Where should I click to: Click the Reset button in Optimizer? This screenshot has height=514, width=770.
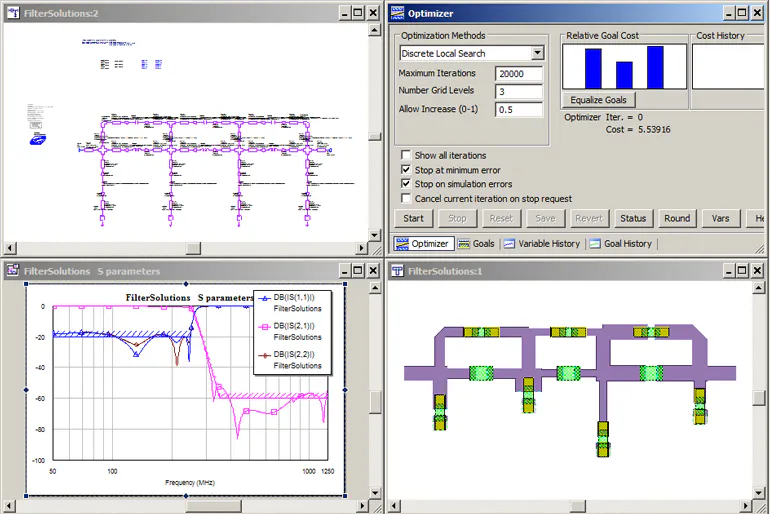coord(501,218)
